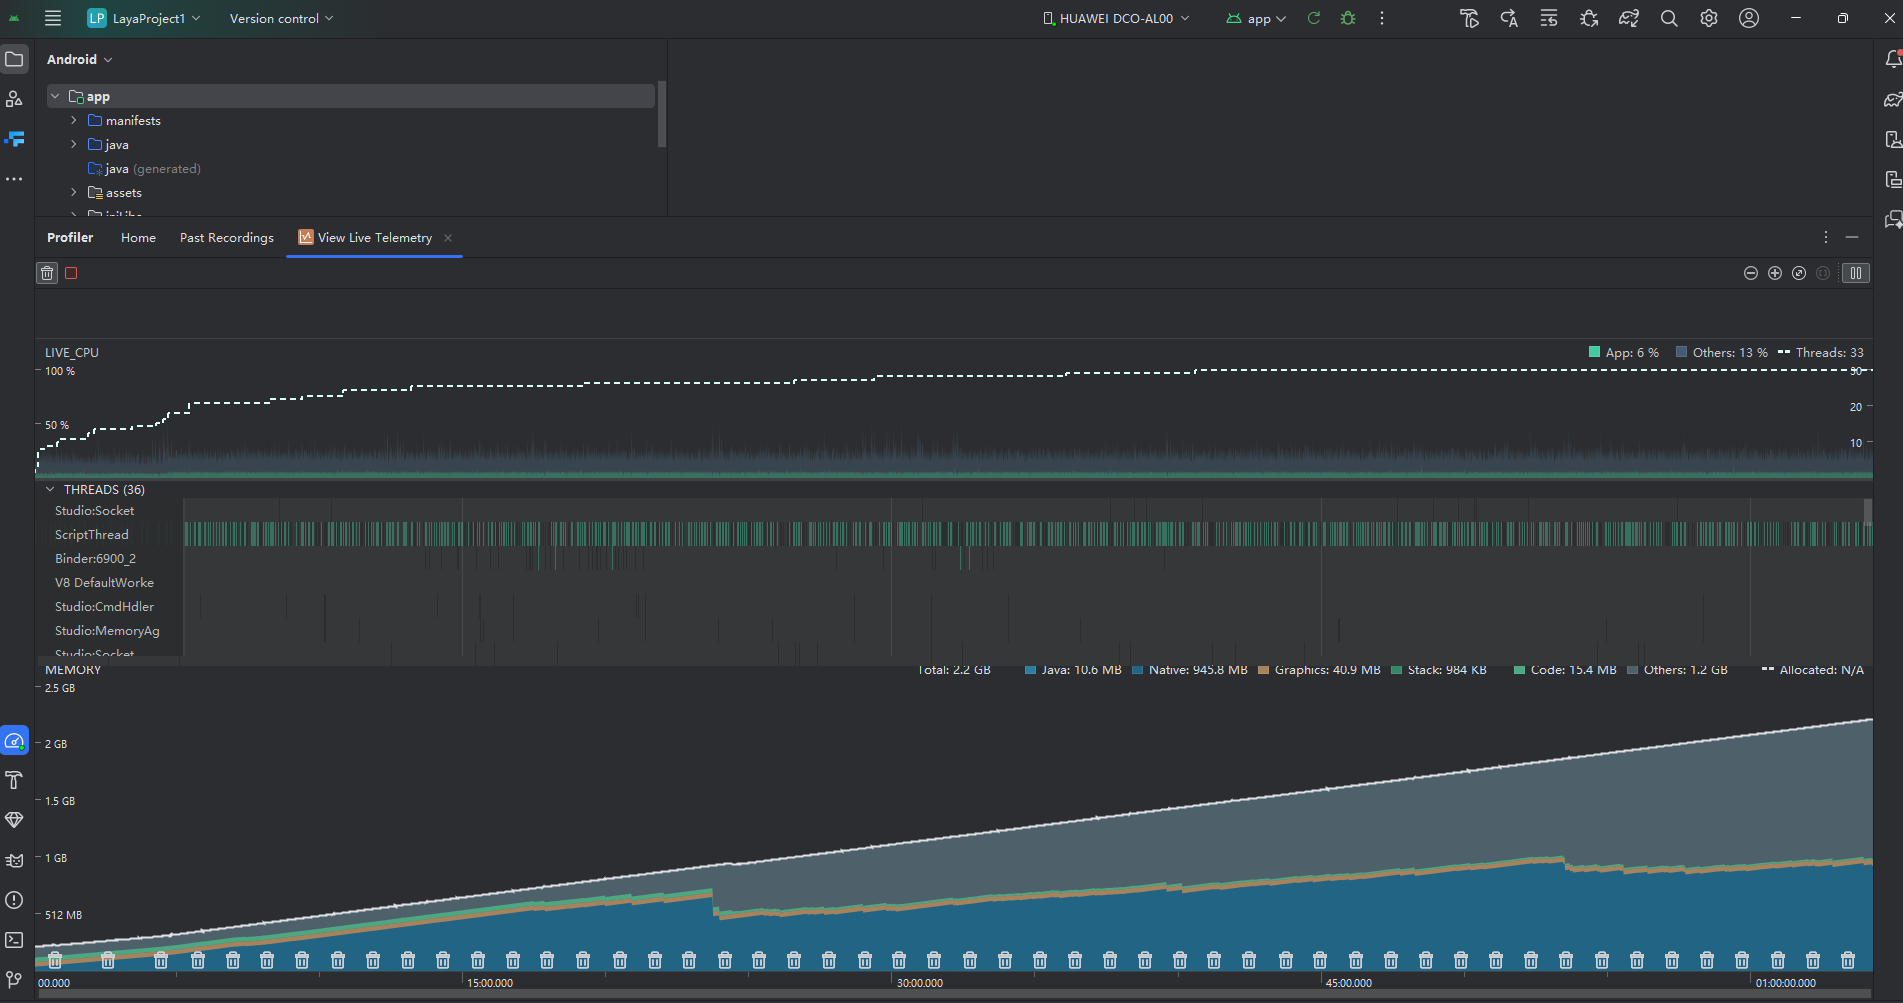The width and height of the screenshot is (1903, 1003).
Task: Stop the profiling session with red square
Action: pos(71,273)
